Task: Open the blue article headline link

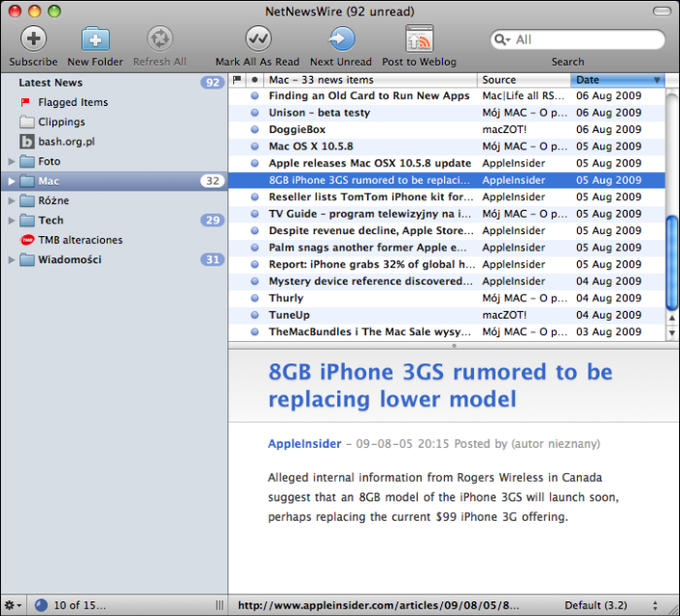Action: coord(440,385)
